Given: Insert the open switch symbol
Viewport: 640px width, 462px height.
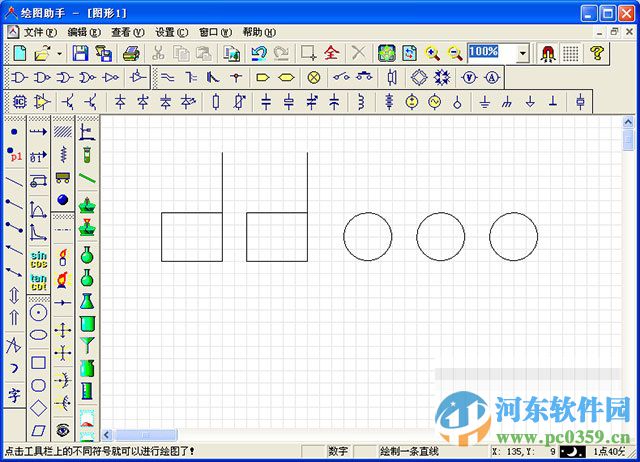Looking at the screenshot, I should click(x=341, y=77).
